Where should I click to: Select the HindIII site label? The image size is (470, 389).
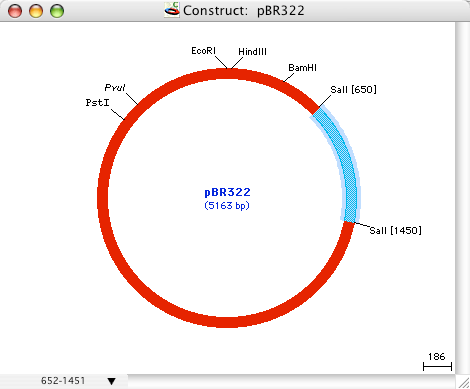click(x=252, y=52)
